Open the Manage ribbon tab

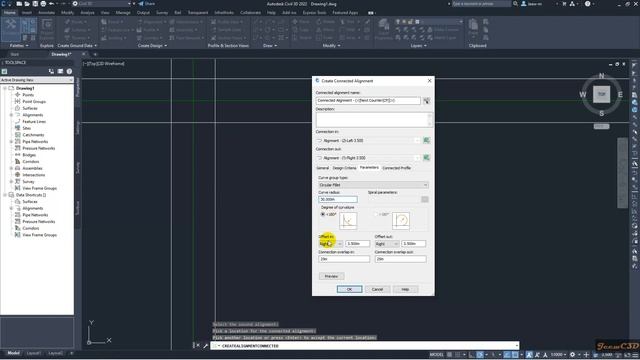[122, 13]
